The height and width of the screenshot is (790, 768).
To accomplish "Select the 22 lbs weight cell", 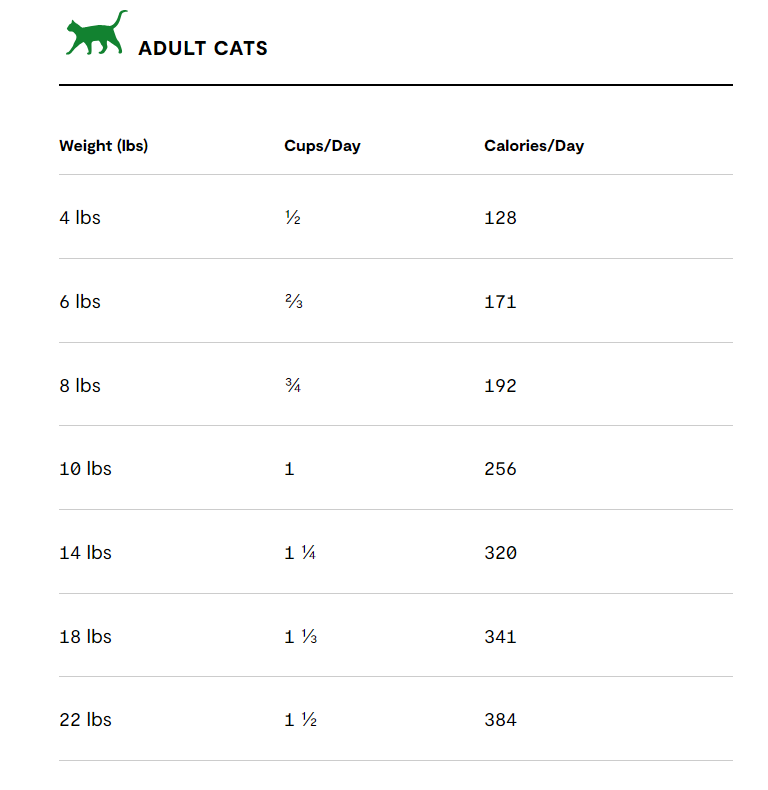I will point(85,720).
